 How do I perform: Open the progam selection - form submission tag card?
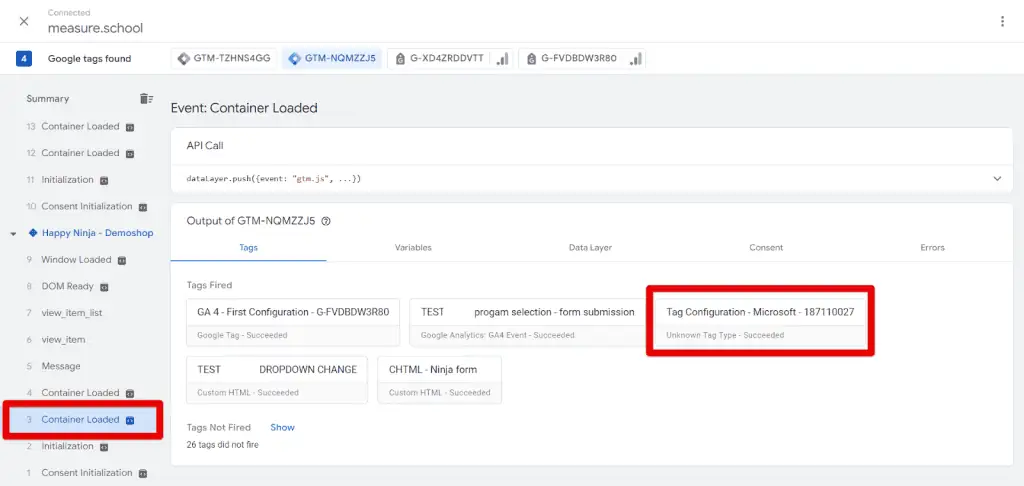click(528, 322)
